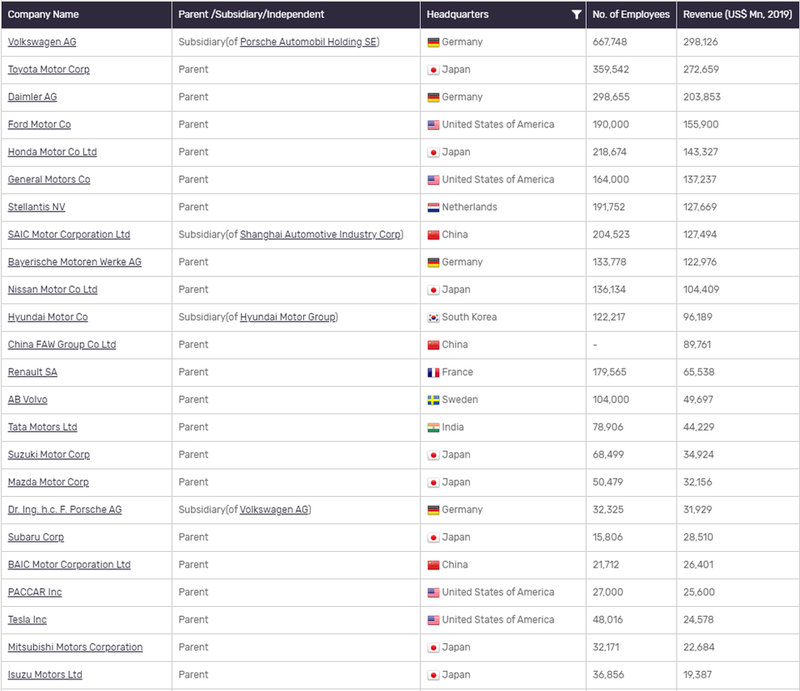Follow Shanghai Automotive Industry Corp parent link
800x691 pixels.
pyautogui.click(x=320, y=235)
